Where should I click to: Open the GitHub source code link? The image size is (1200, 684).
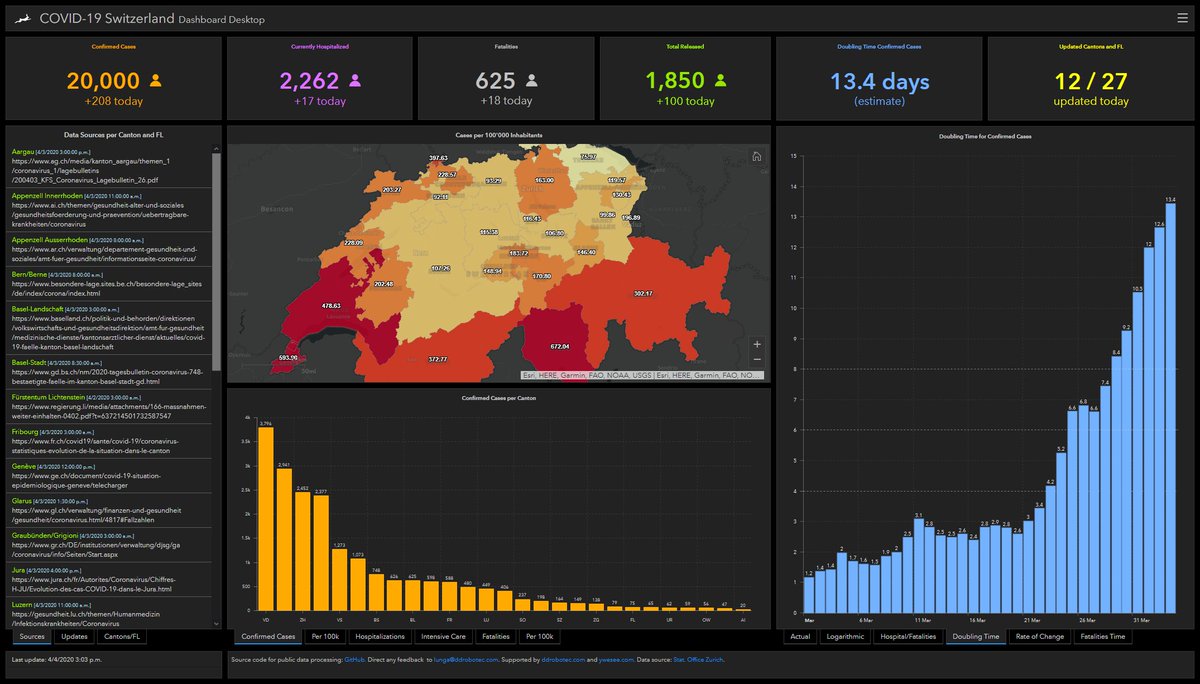(x=355, y=660)
